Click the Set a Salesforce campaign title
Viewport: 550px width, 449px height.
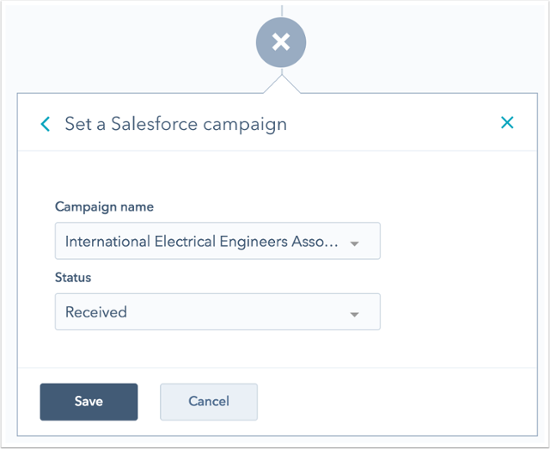tap(176, 124)
